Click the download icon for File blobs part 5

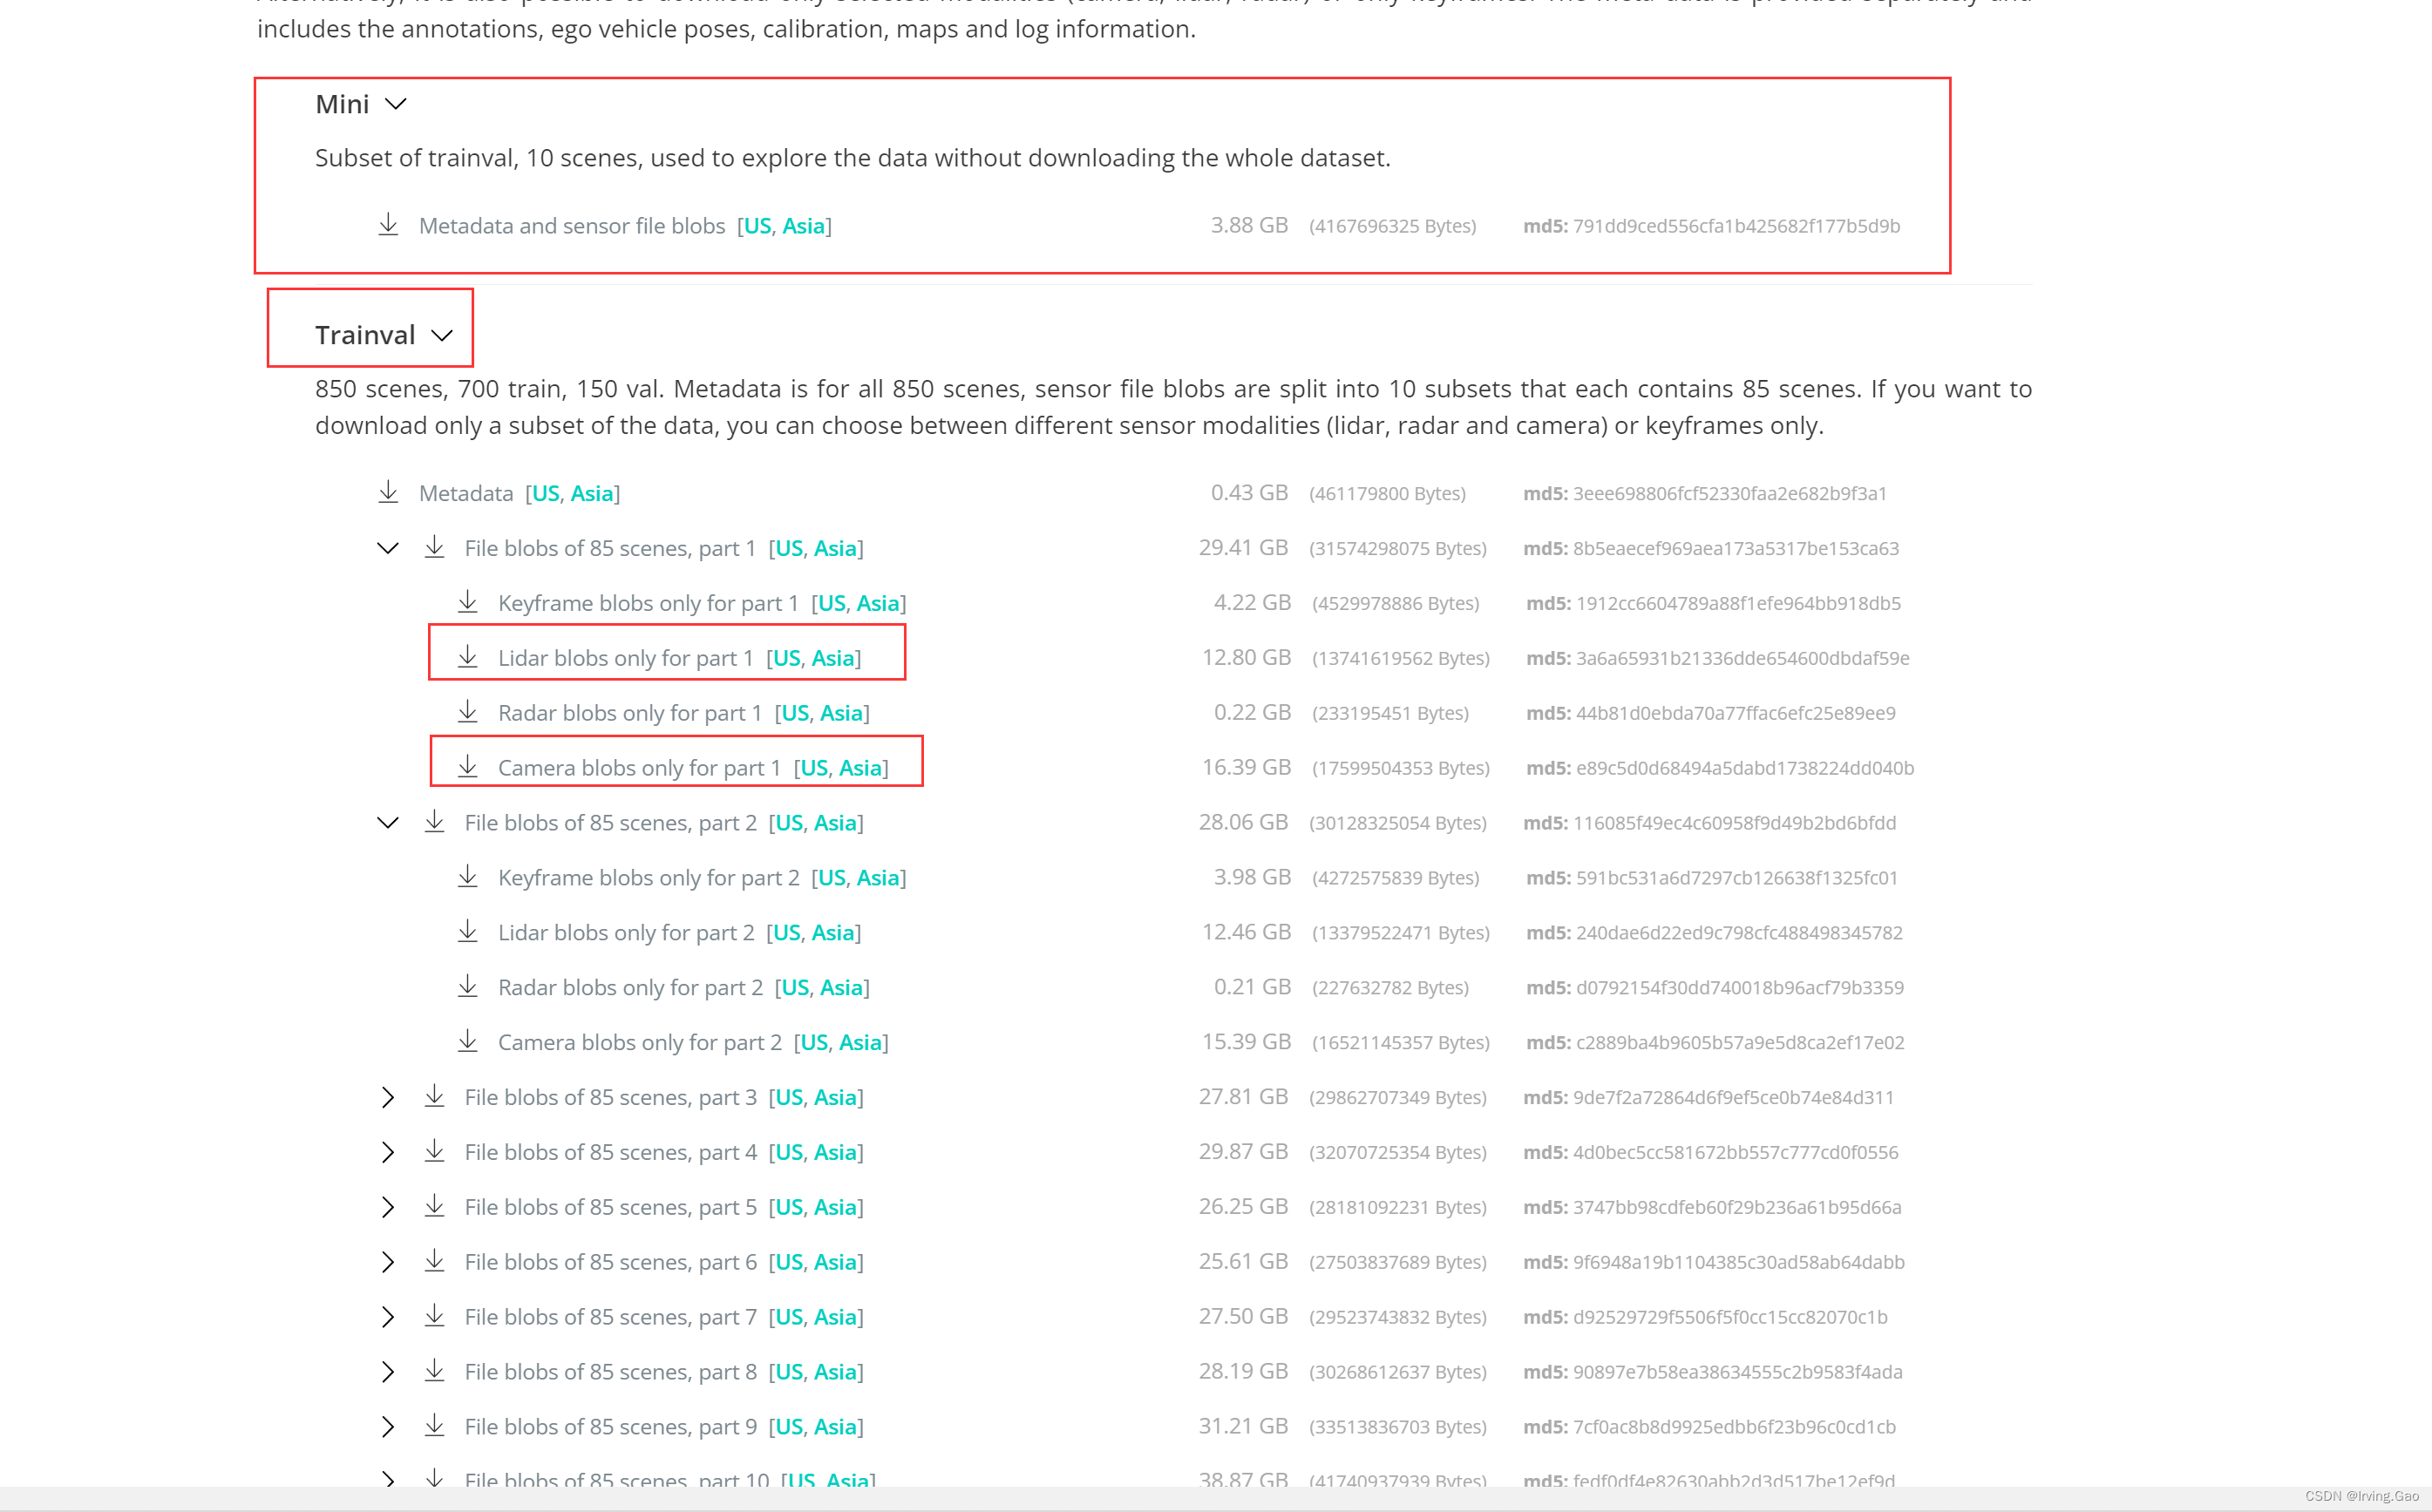[434, 1206]
